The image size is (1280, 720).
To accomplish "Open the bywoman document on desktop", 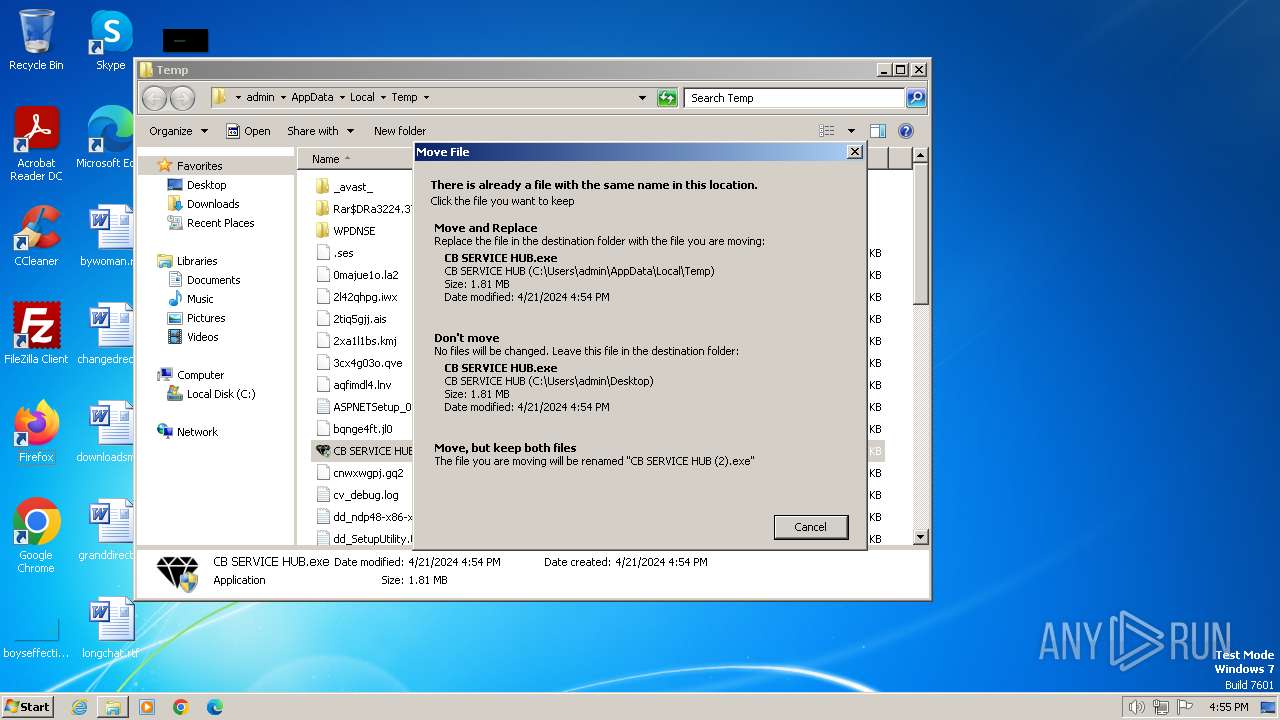I will 108,236.
